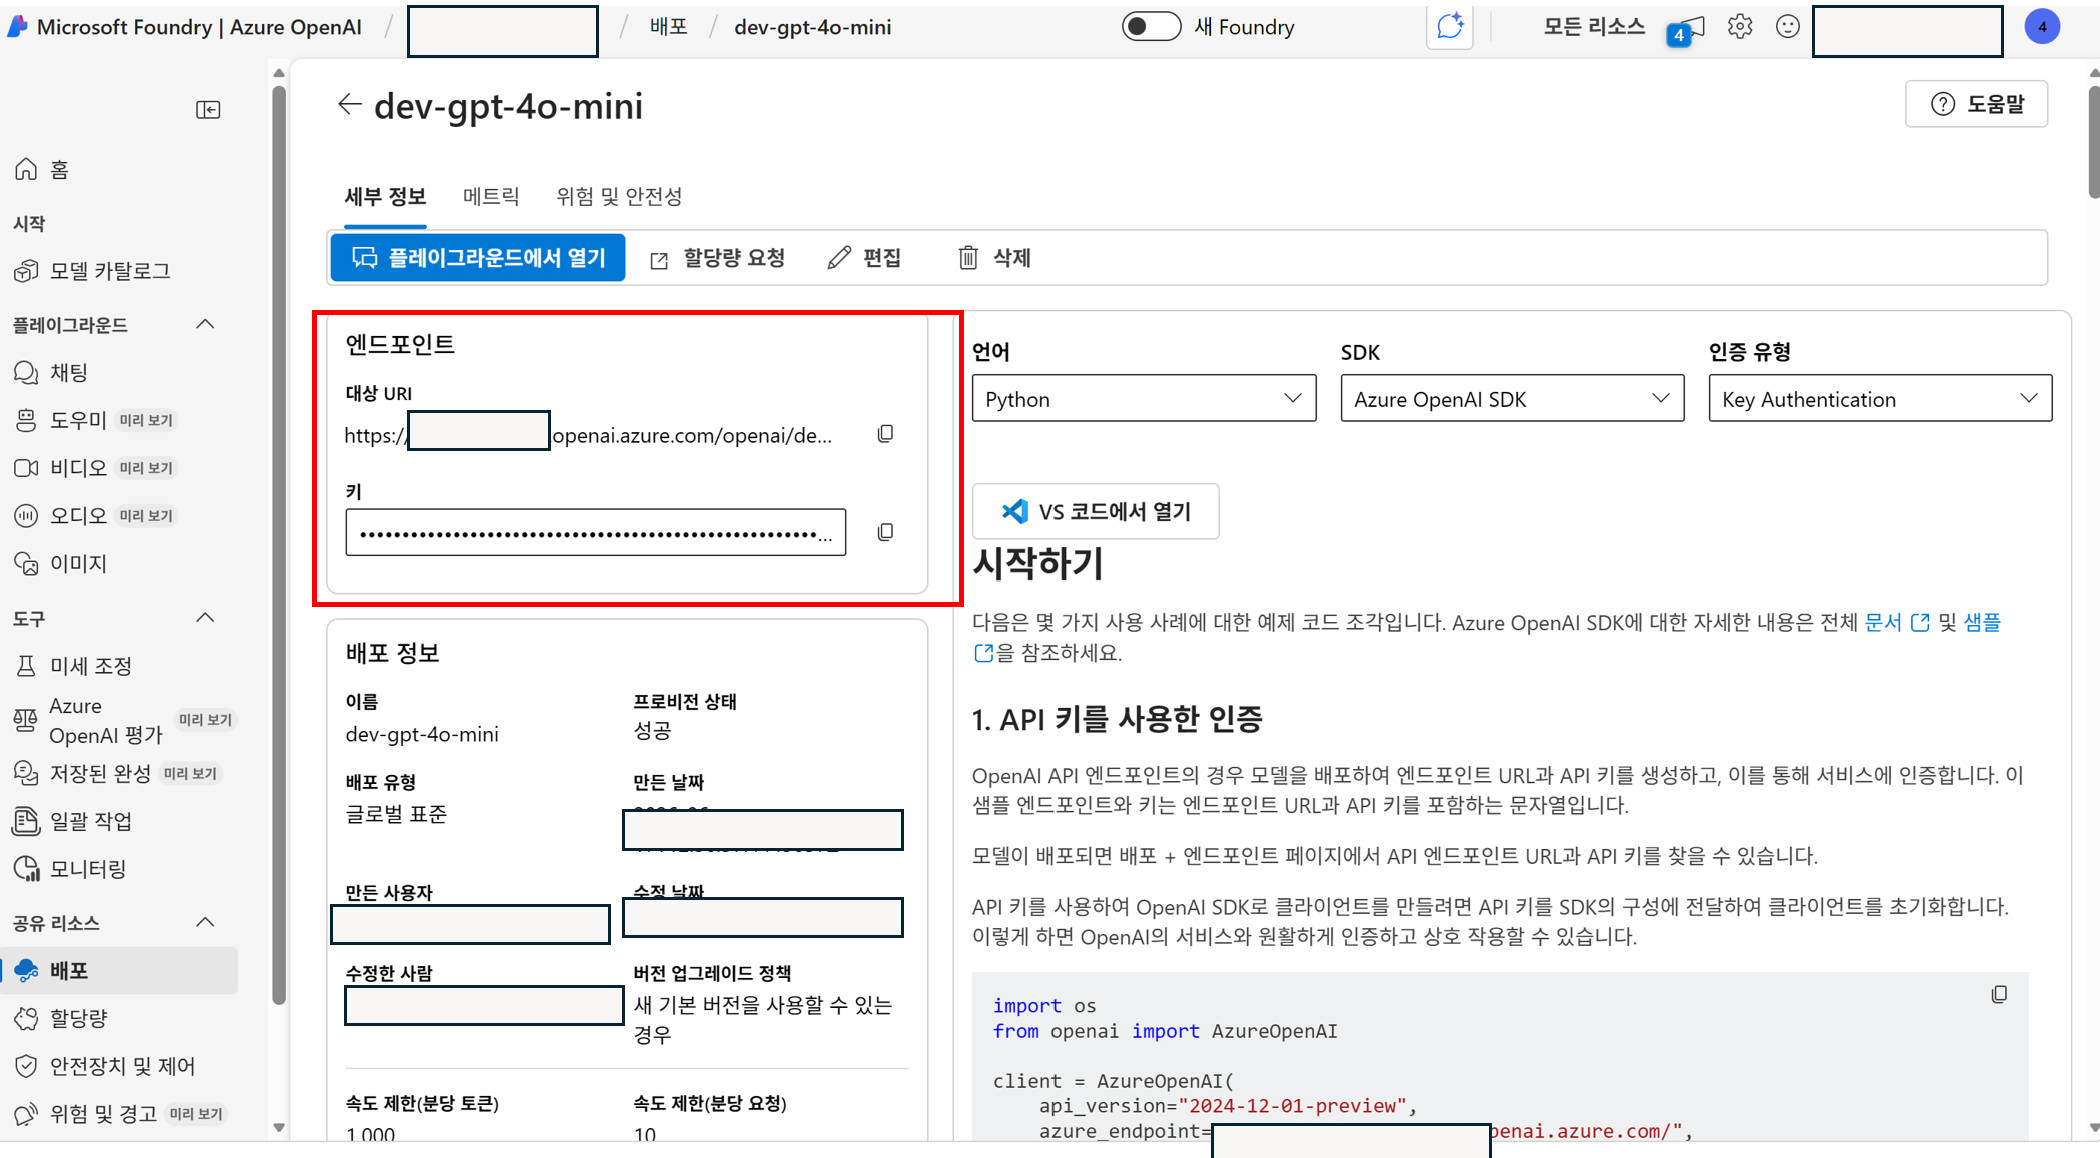Click the Microsoft Foundry logo
The width and height of the screenshot is (2100, 1158).
17,27
